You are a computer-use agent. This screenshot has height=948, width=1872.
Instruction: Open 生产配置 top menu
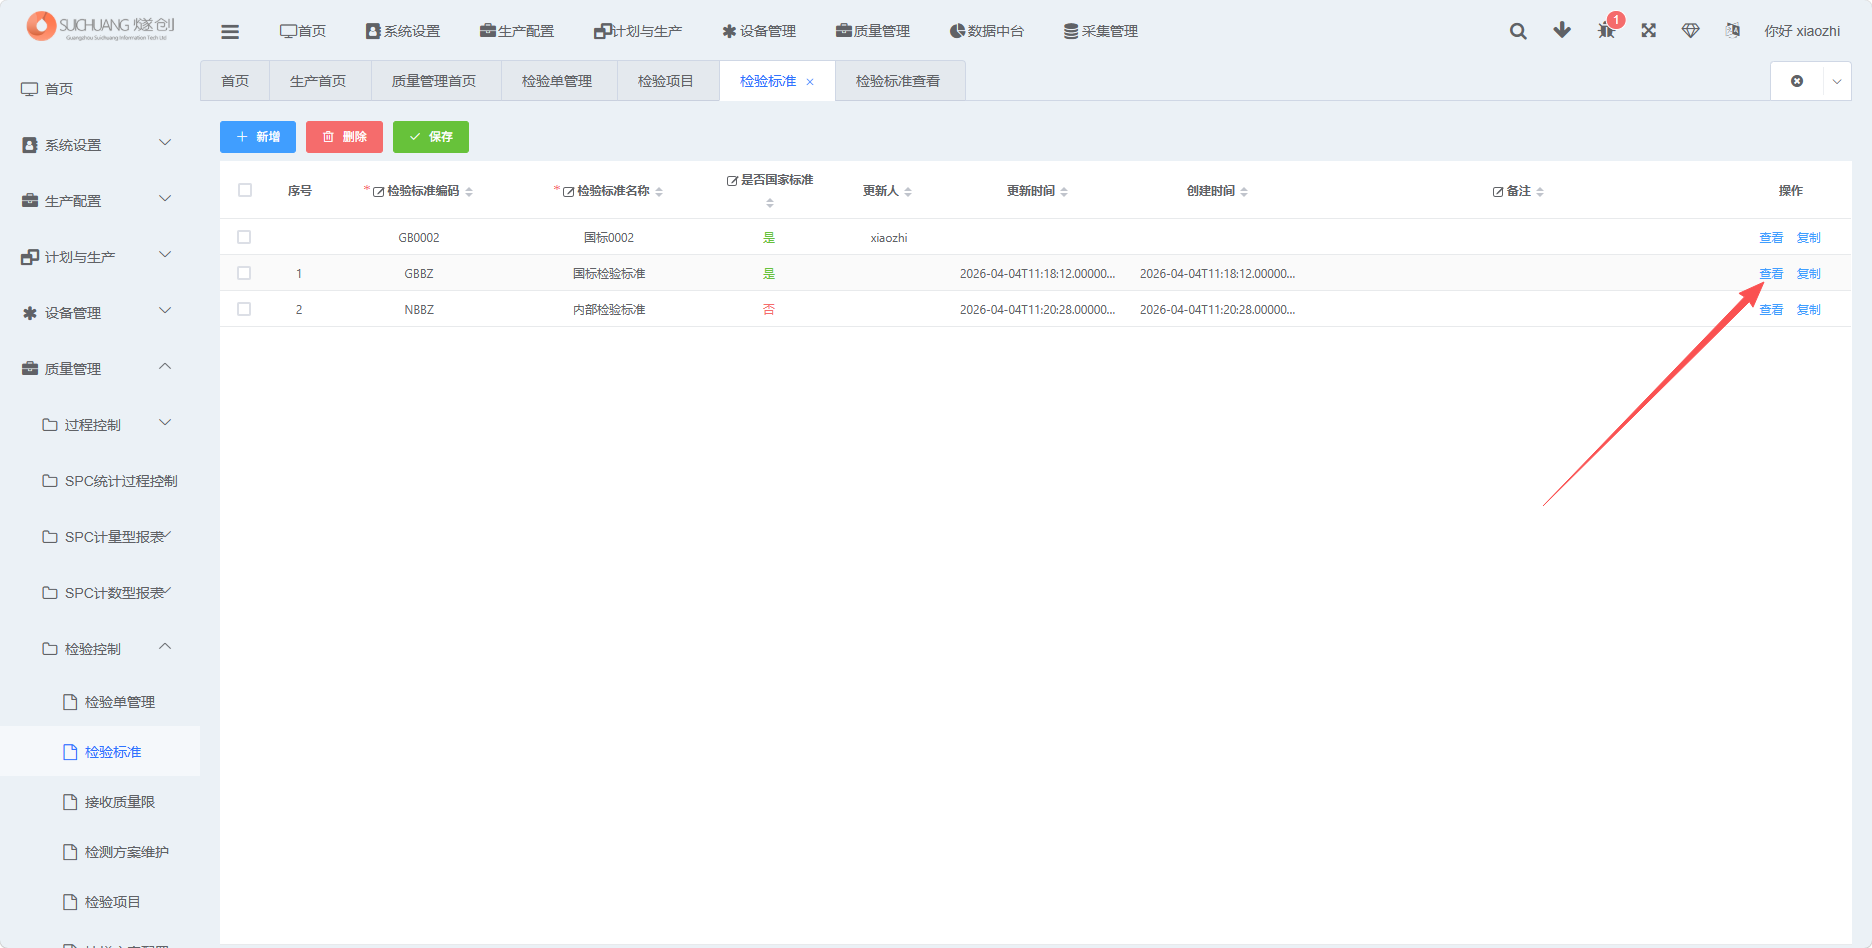tap(517, 31)
